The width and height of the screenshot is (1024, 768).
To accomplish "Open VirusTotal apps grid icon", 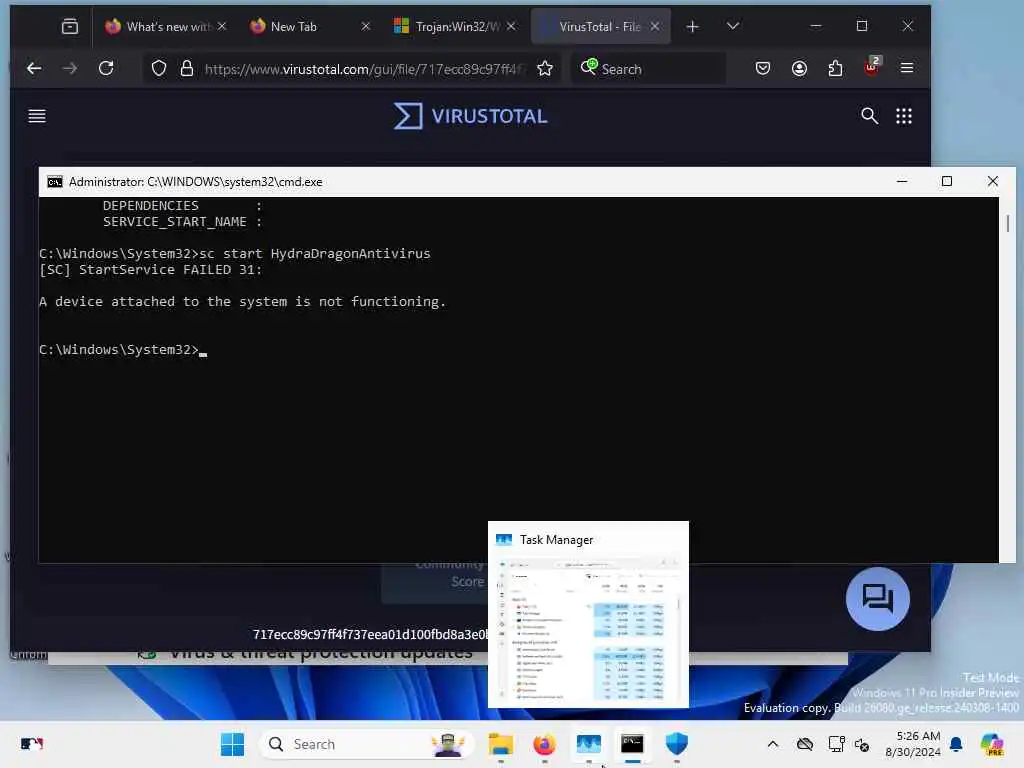I will coord(904,116).
